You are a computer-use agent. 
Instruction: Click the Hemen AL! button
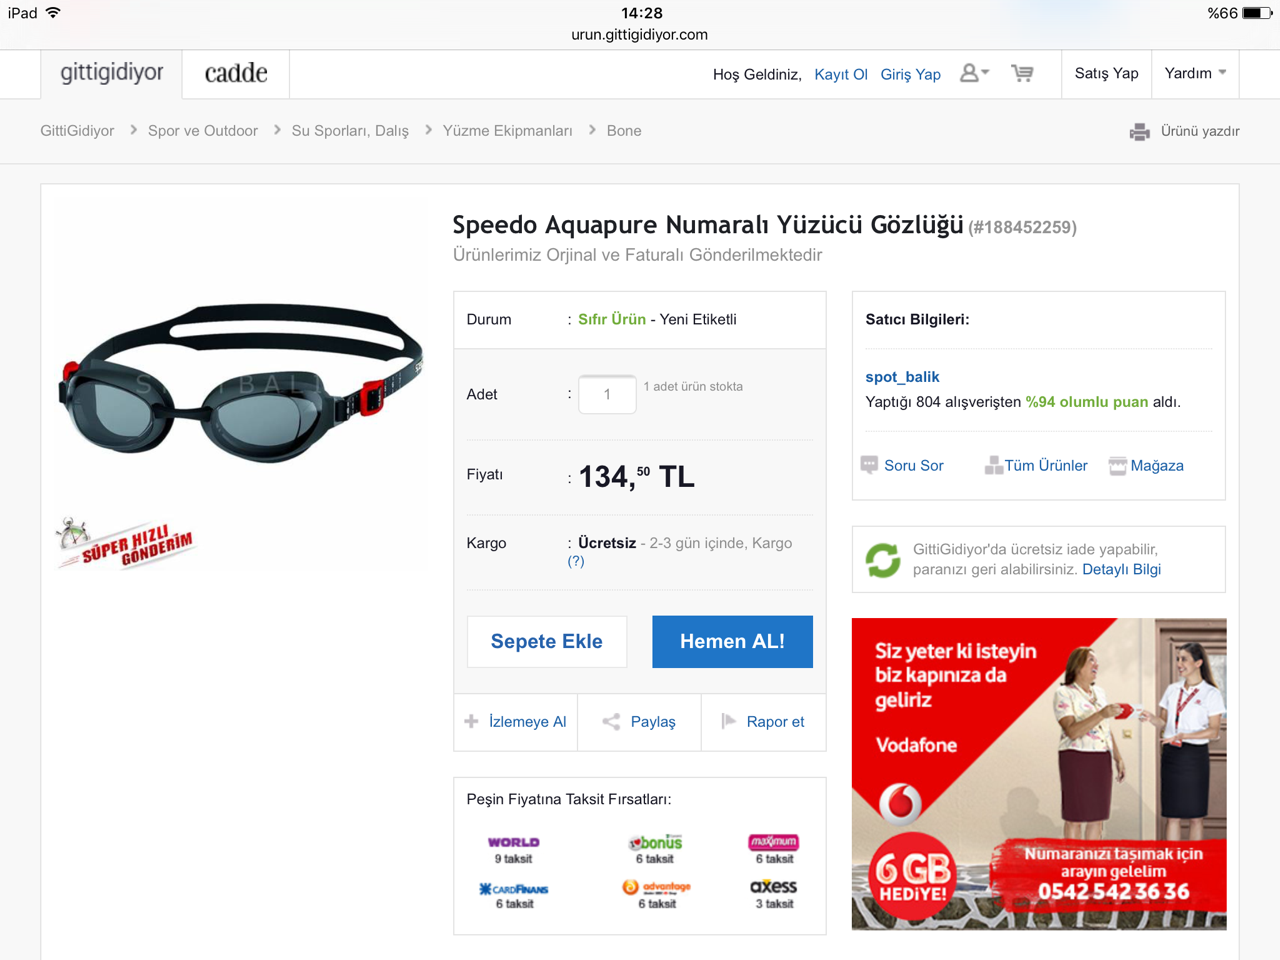[732, 641]
